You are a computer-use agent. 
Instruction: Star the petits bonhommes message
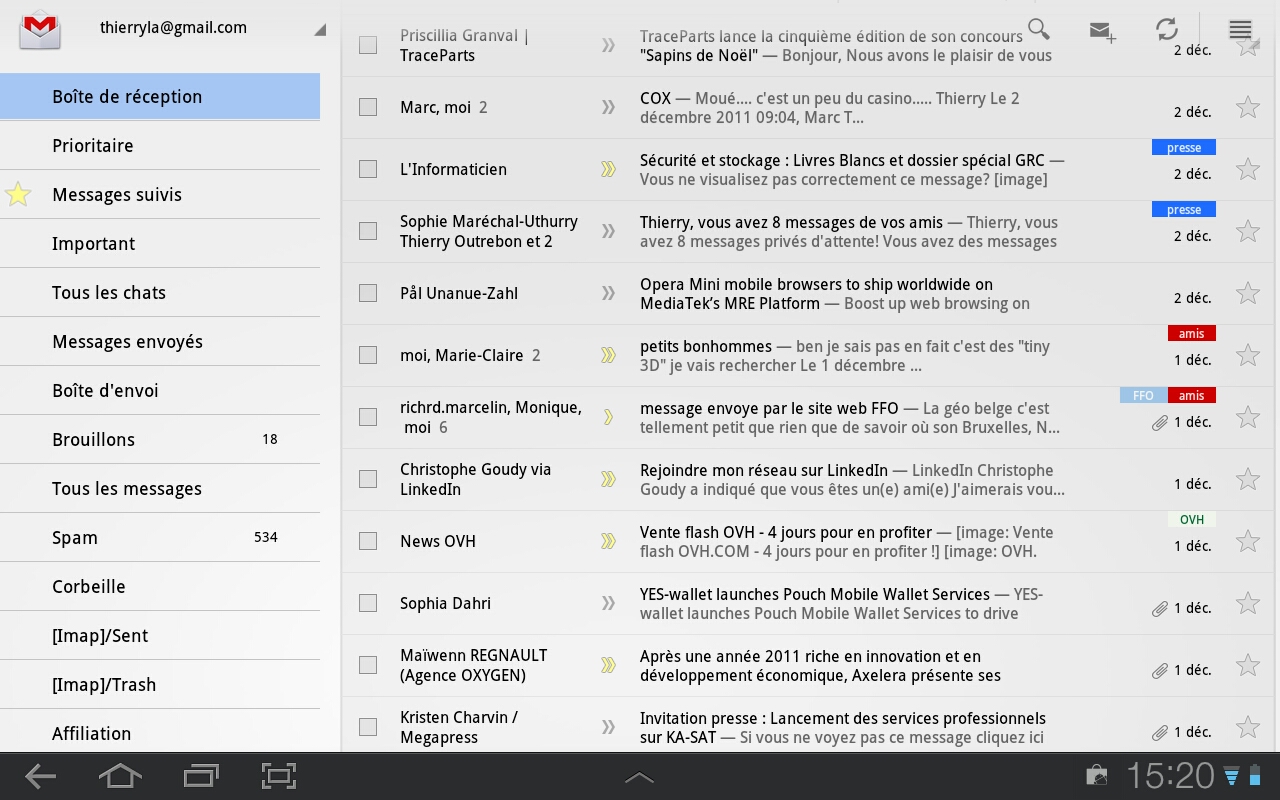click(1247, 355)
